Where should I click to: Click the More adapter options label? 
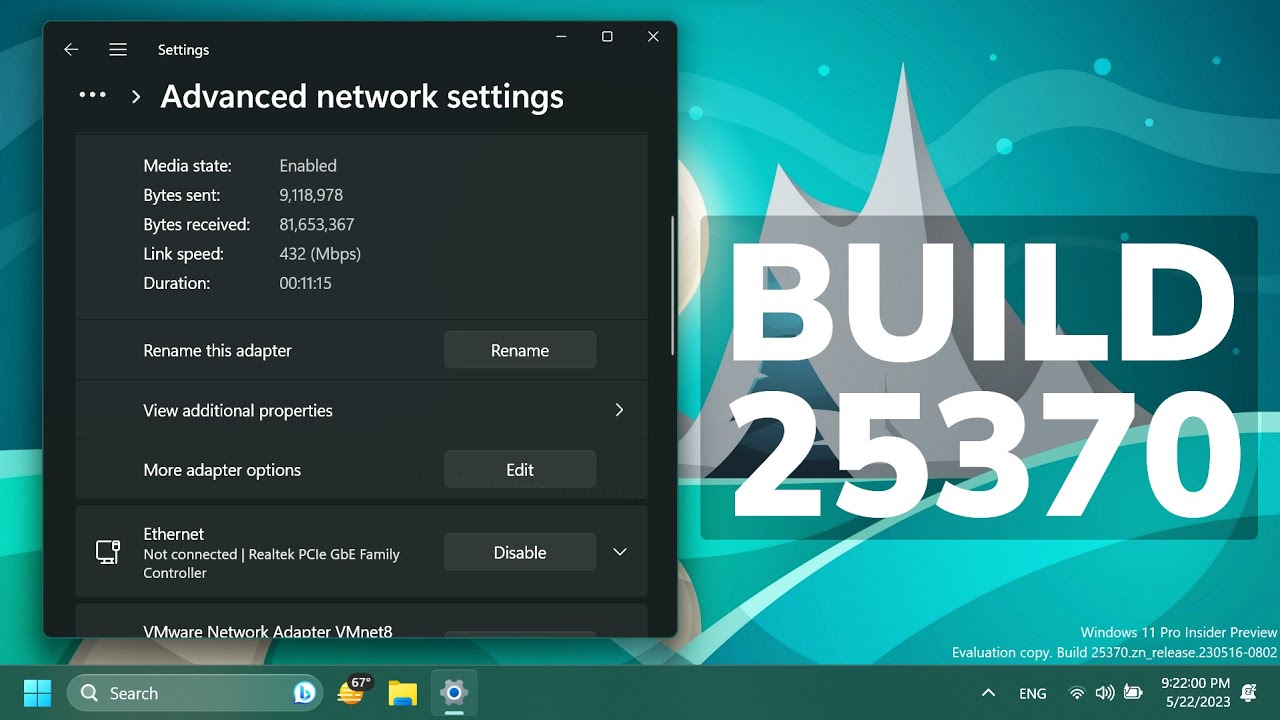(x=222, y=470)
